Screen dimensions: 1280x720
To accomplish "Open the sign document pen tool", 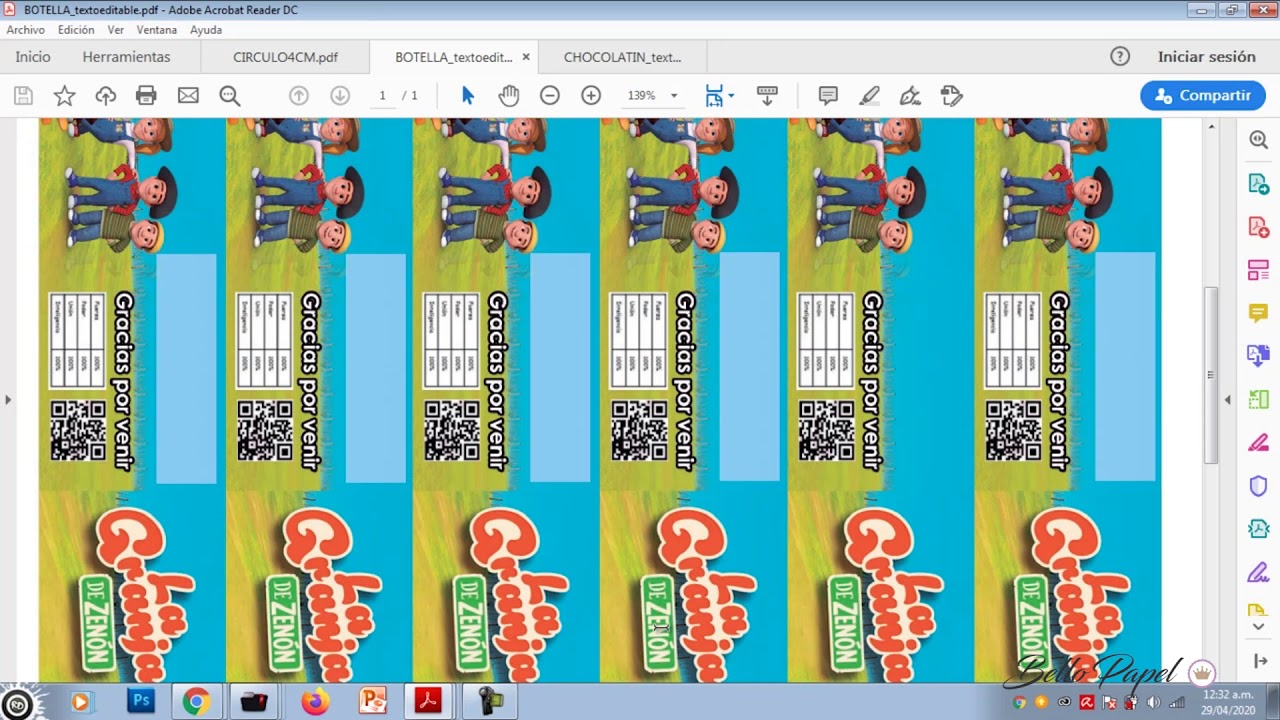I will coord(910,96).
